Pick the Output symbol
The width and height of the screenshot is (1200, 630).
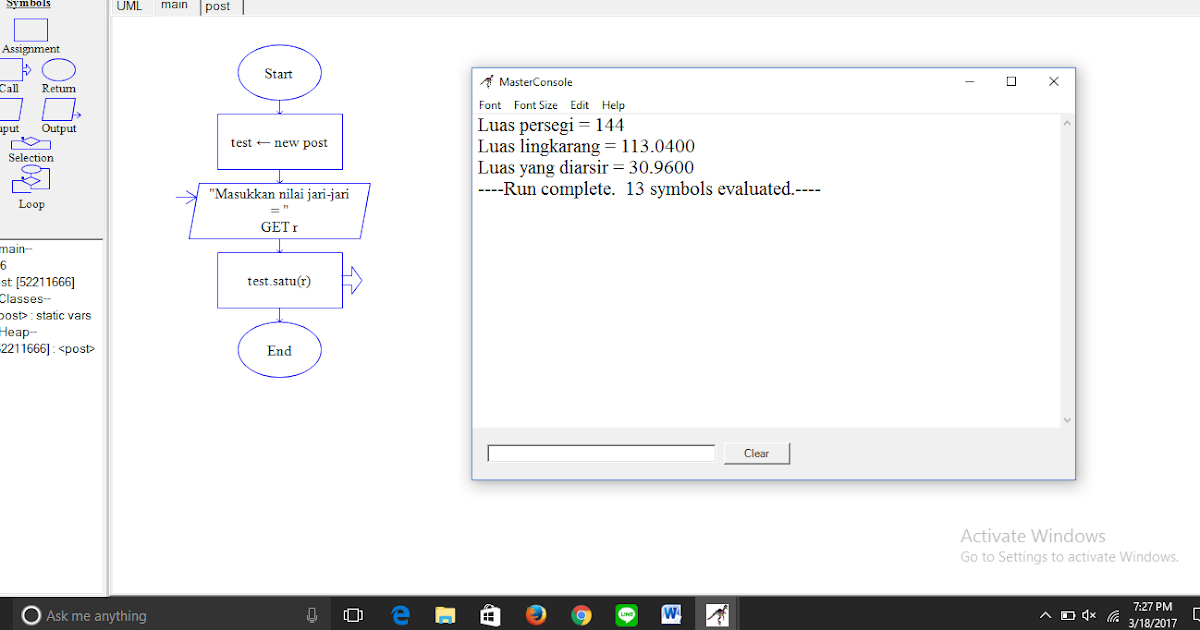pyautogui.click(x=59, y=109)
